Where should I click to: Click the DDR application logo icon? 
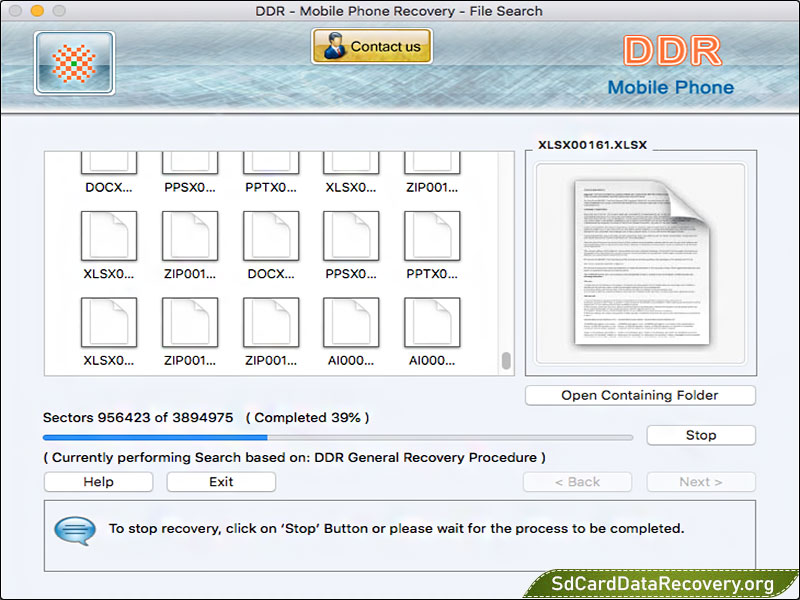[x=74, y=63]
